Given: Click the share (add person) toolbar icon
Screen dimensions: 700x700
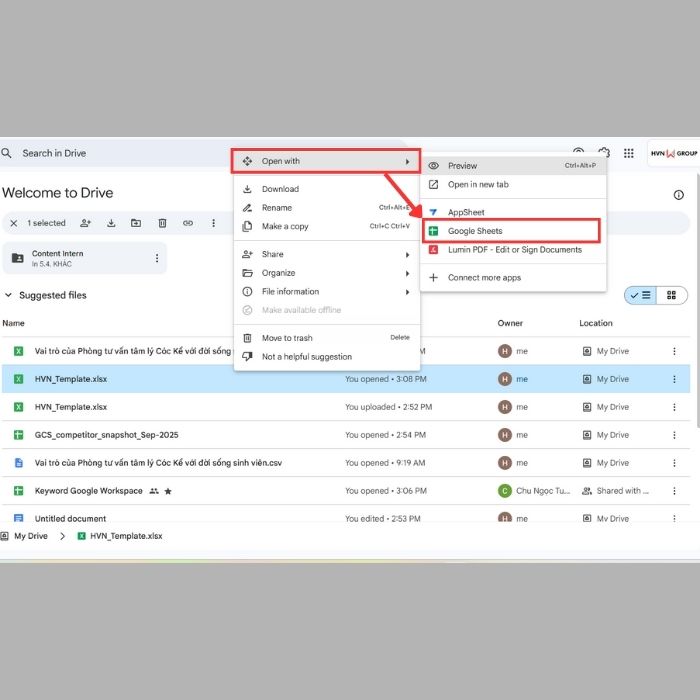Looking at the screenshot, I should 85,223.
